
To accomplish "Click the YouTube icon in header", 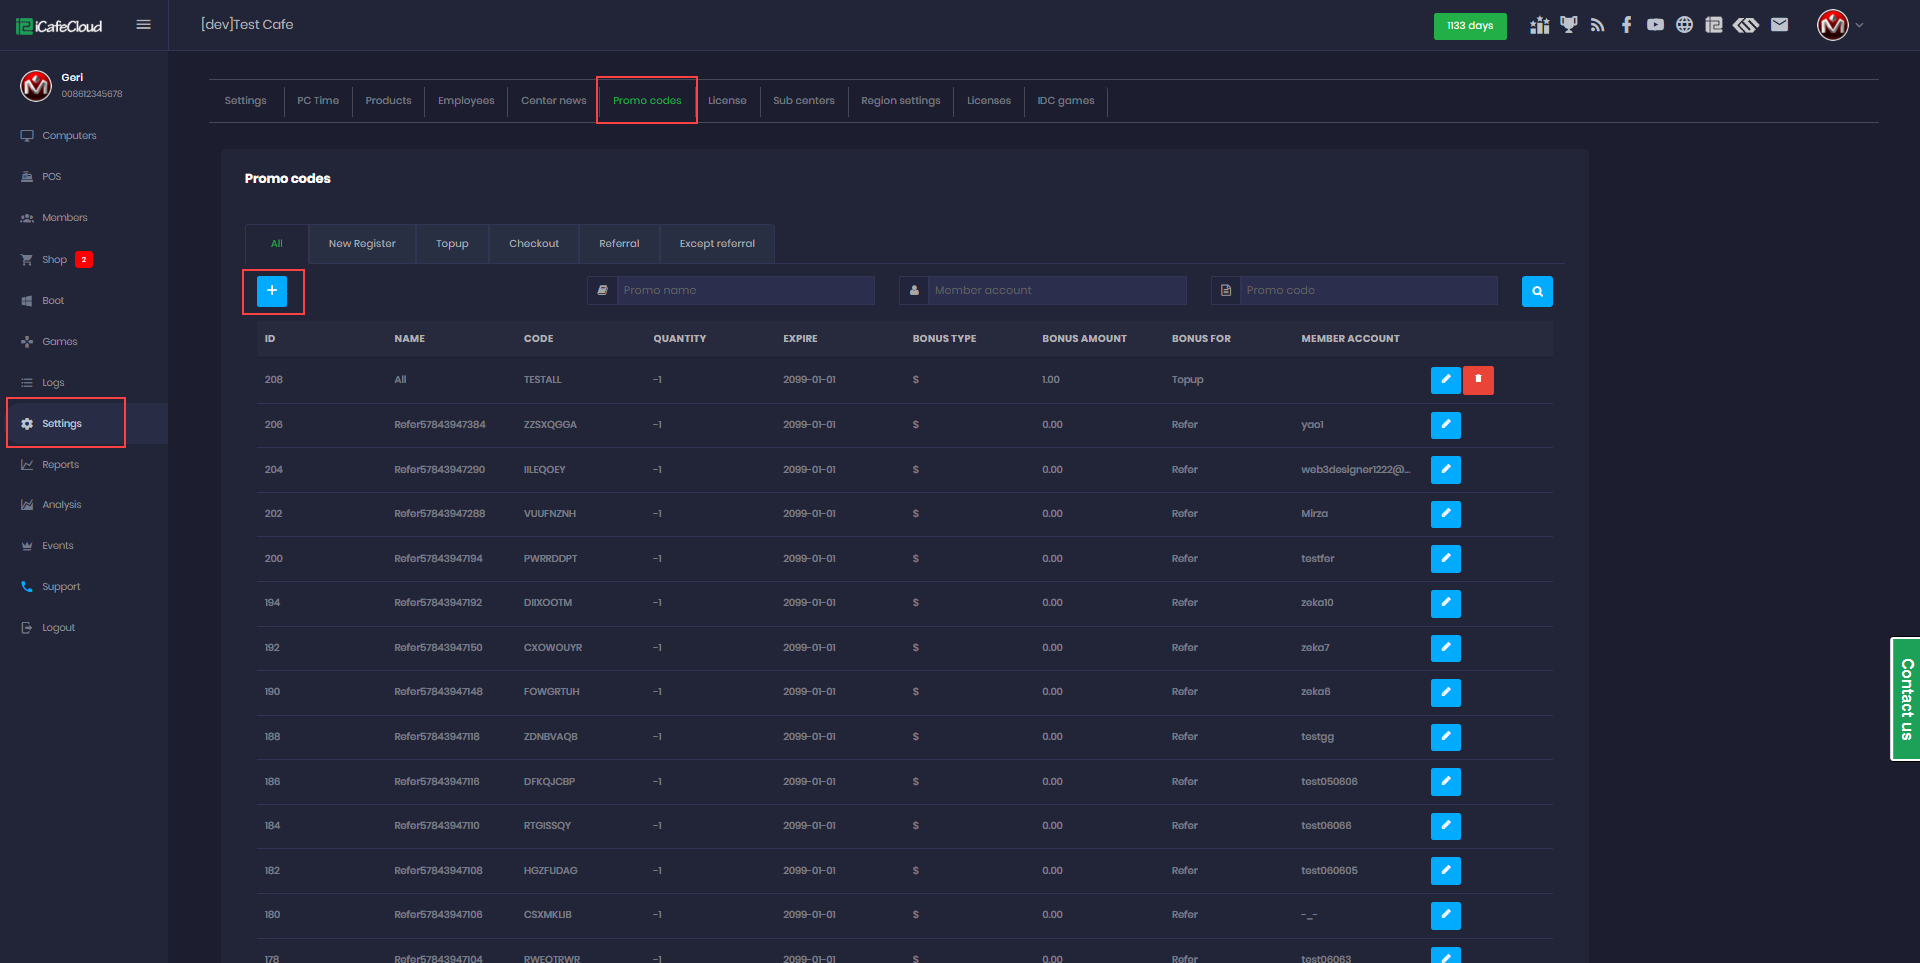I will tap(1655, 25).
